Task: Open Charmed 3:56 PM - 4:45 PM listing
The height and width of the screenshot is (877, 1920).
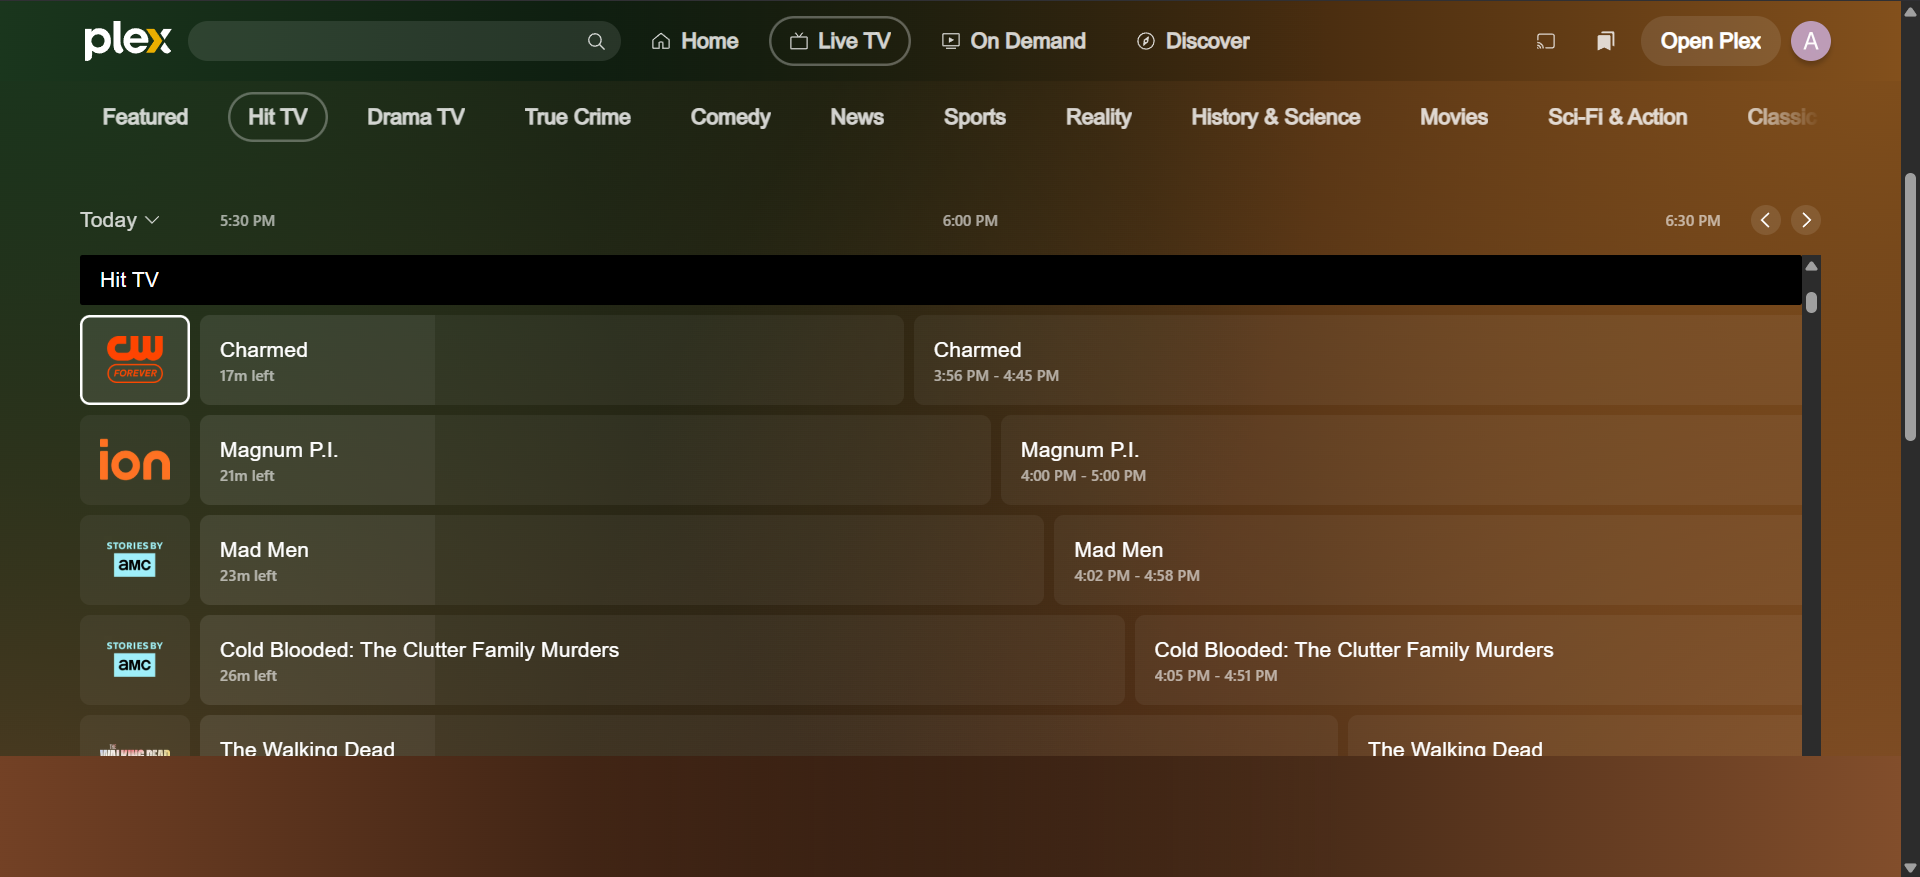Action: pos(1358,360)
